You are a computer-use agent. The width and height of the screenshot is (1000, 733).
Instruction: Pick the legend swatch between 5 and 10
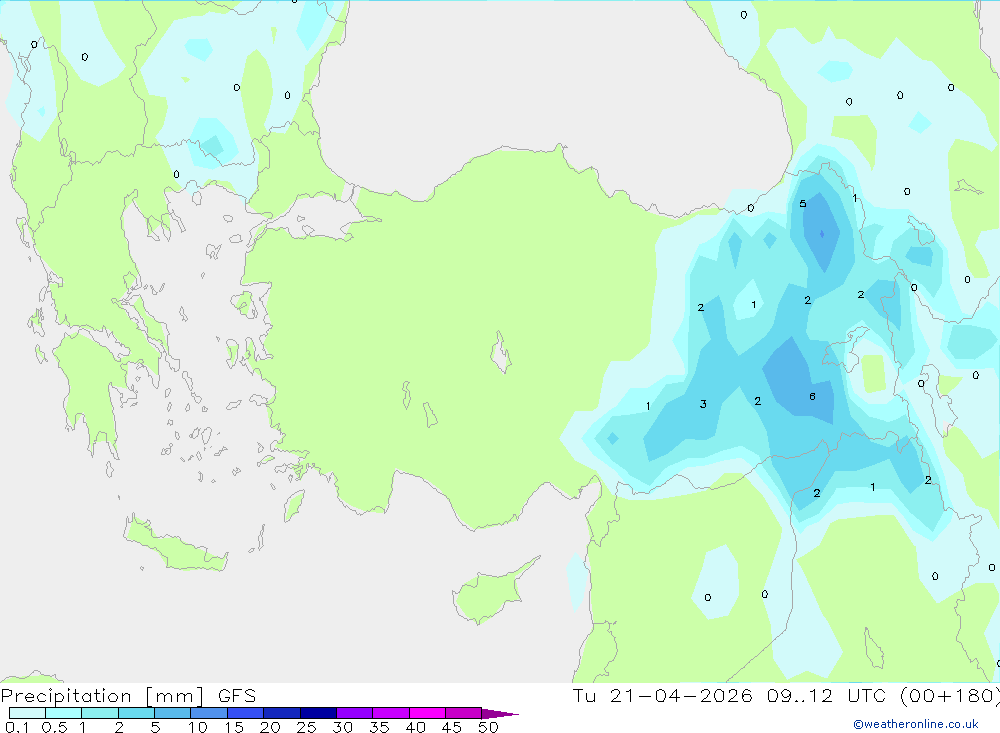point(172,713)
